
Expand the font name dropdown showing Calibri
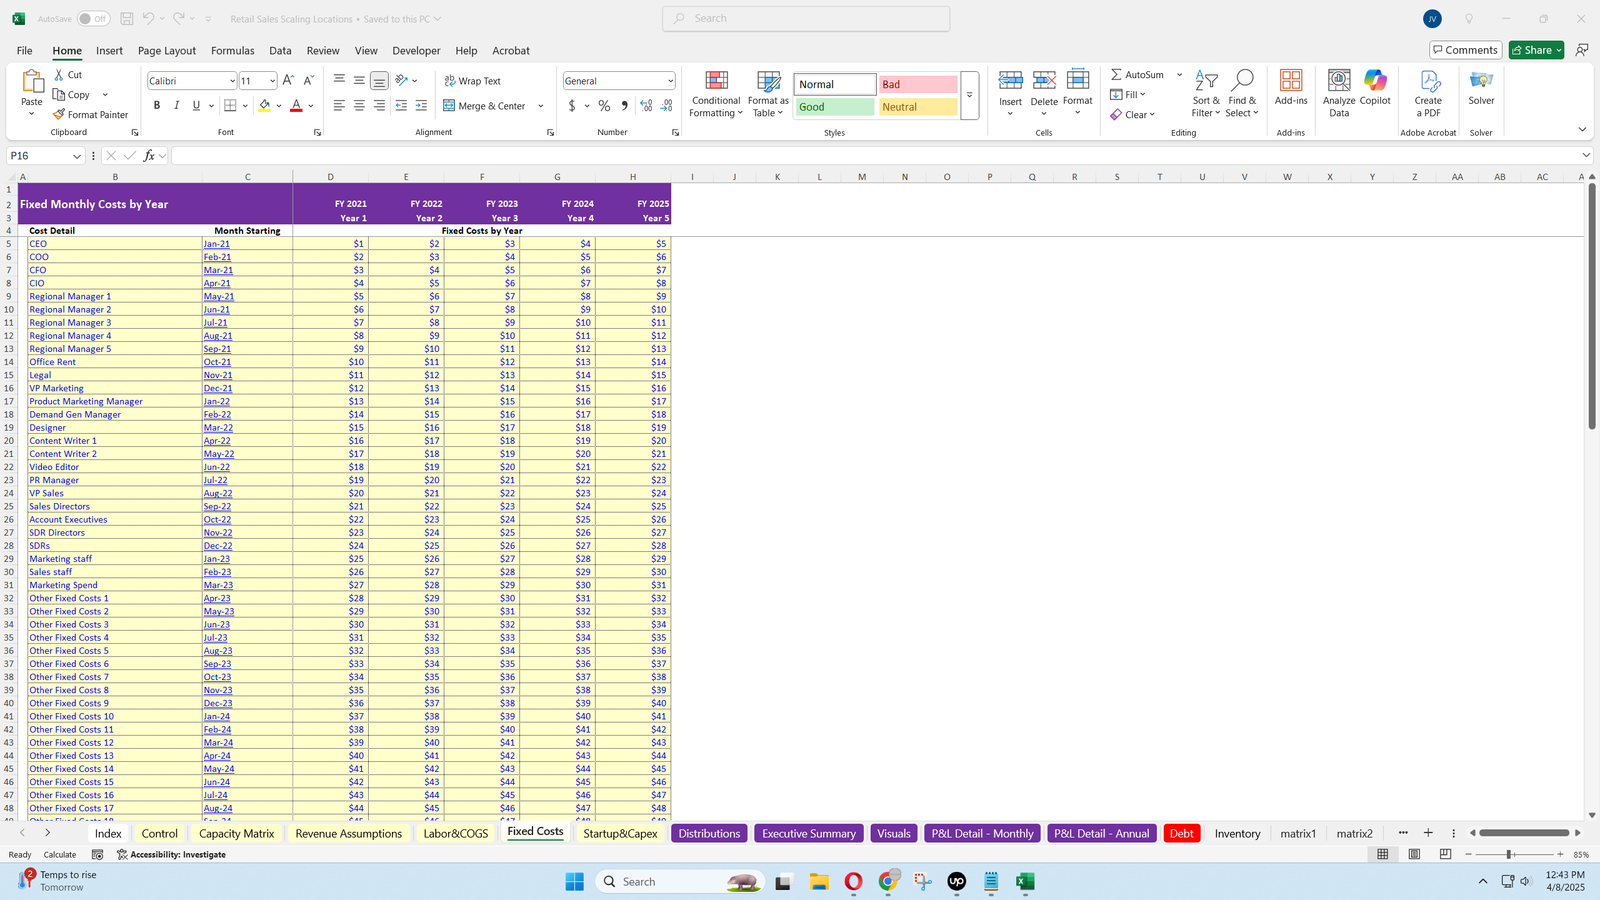(232, 81)
